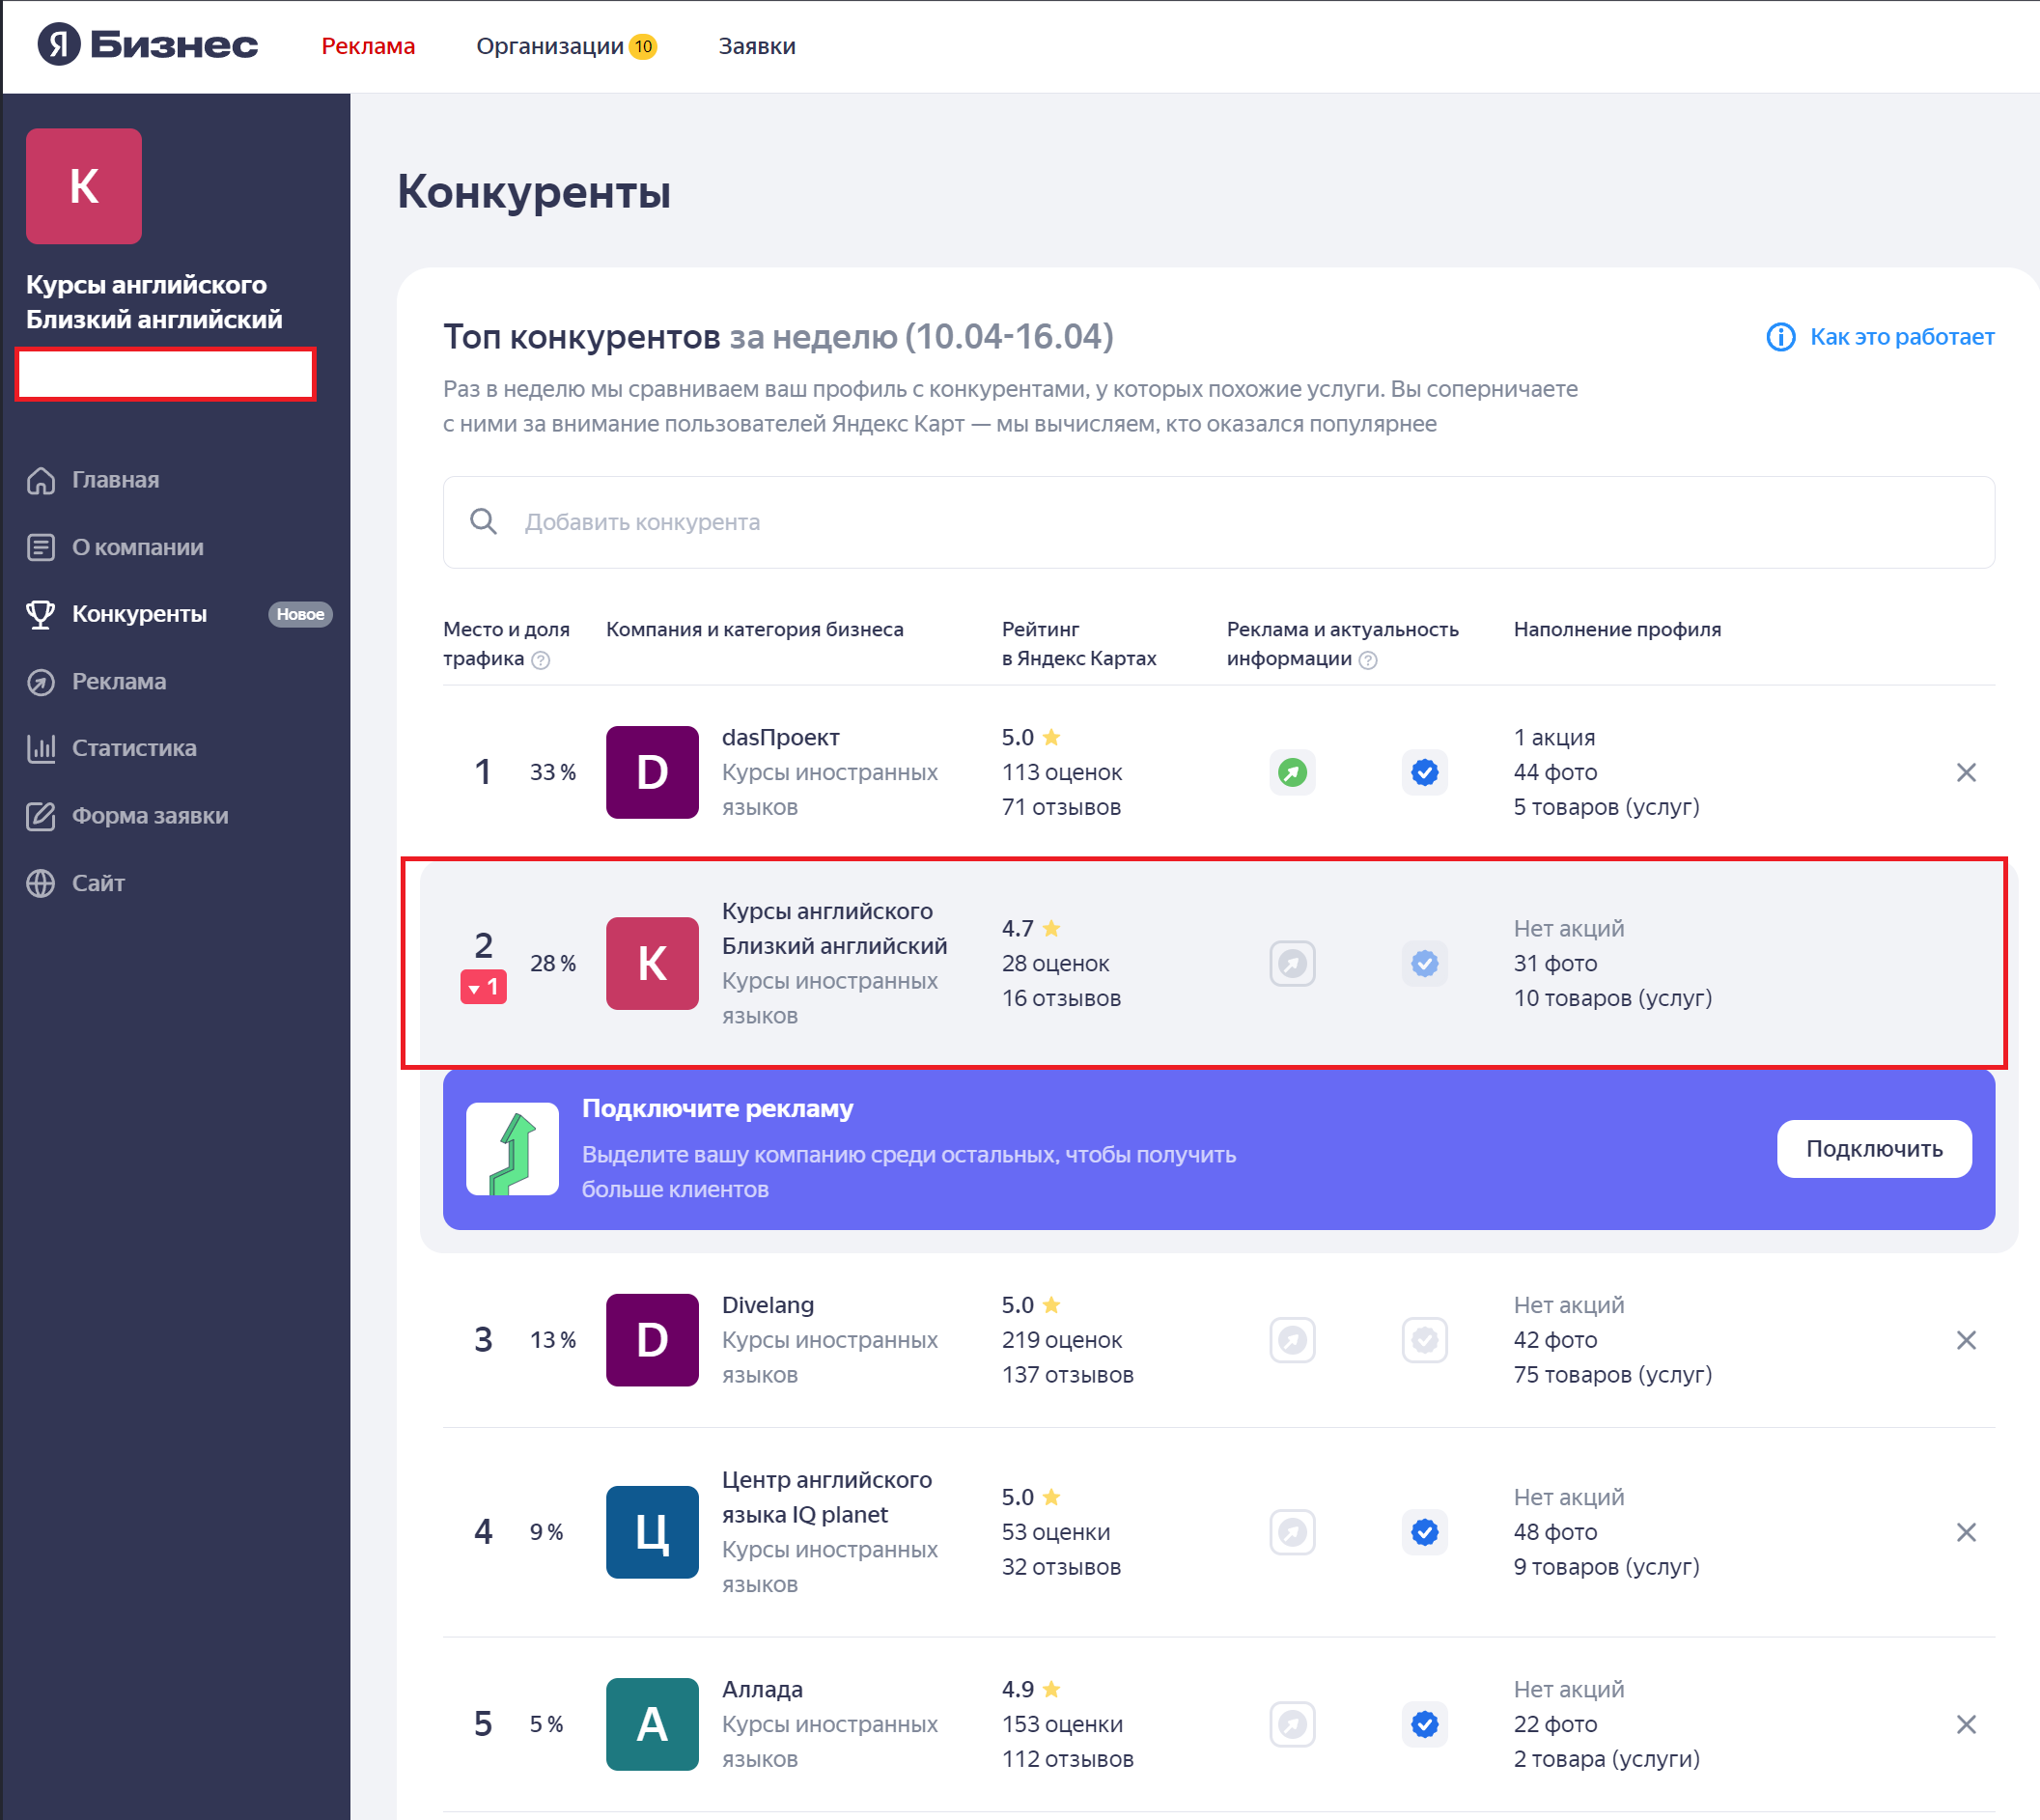Click the Центр английского языка logo thumbnail
This screenshot has width=2040, height=1820.
pyautogui.click(x=652, y=1532)
